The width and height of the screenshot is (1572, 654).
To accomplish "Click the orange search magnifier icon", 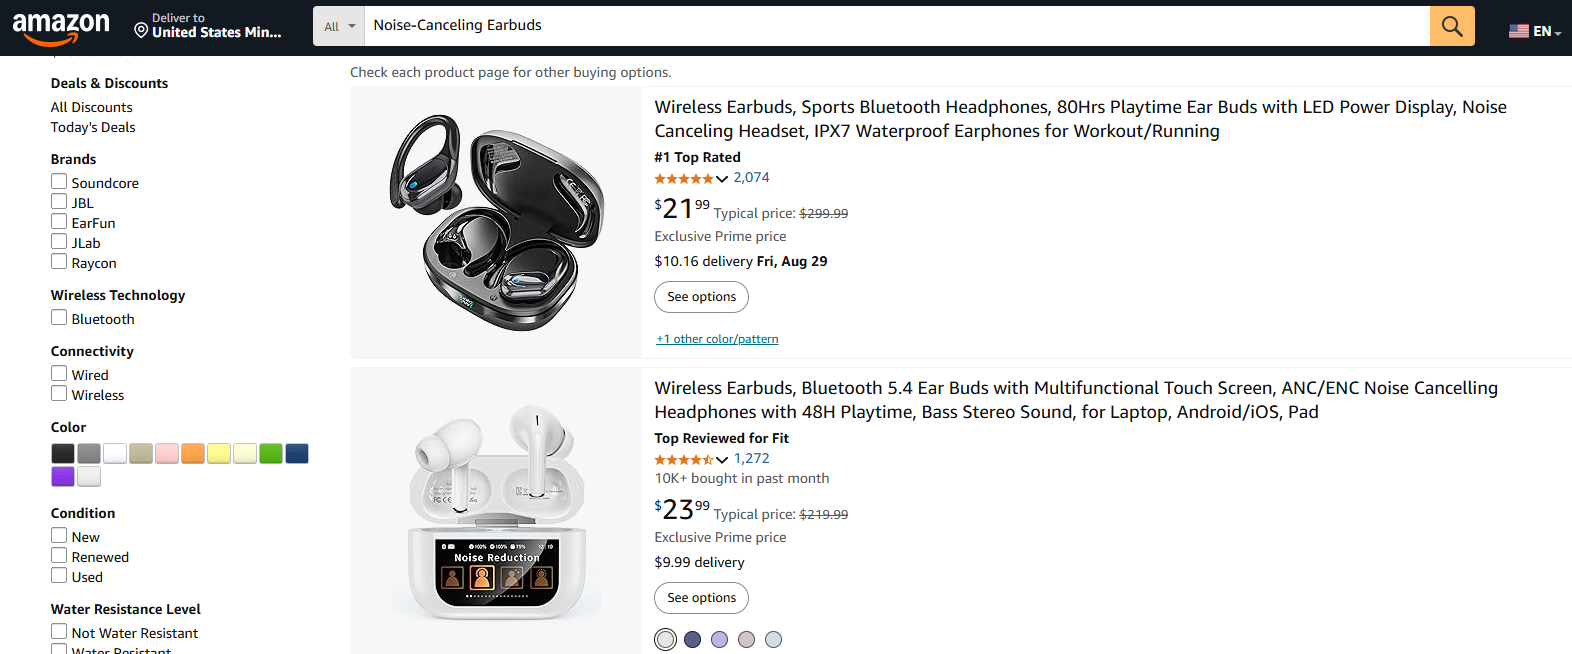I will pos(1452,26).
